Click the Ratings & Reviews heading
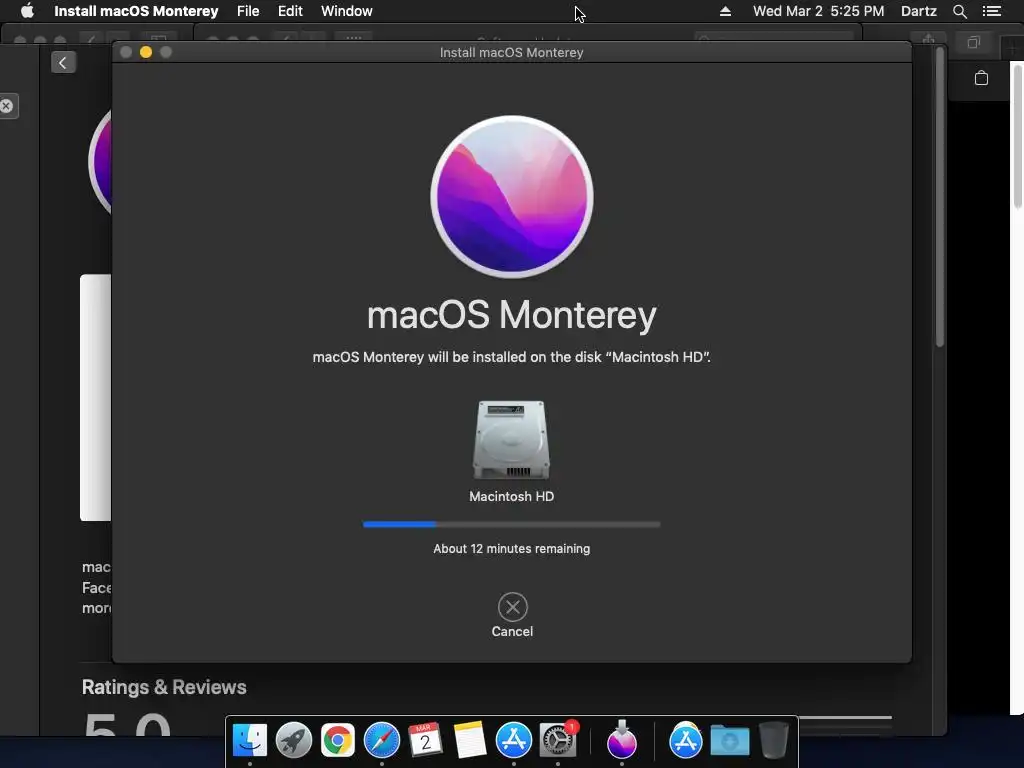Screen dimensions: 1024x768 click(x=164, y=687)
